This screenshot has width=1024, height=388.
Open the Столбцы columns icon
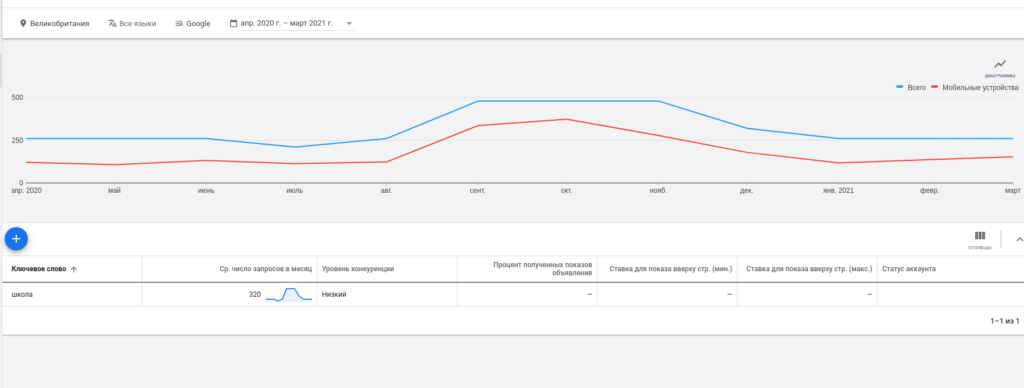point(980,236)
